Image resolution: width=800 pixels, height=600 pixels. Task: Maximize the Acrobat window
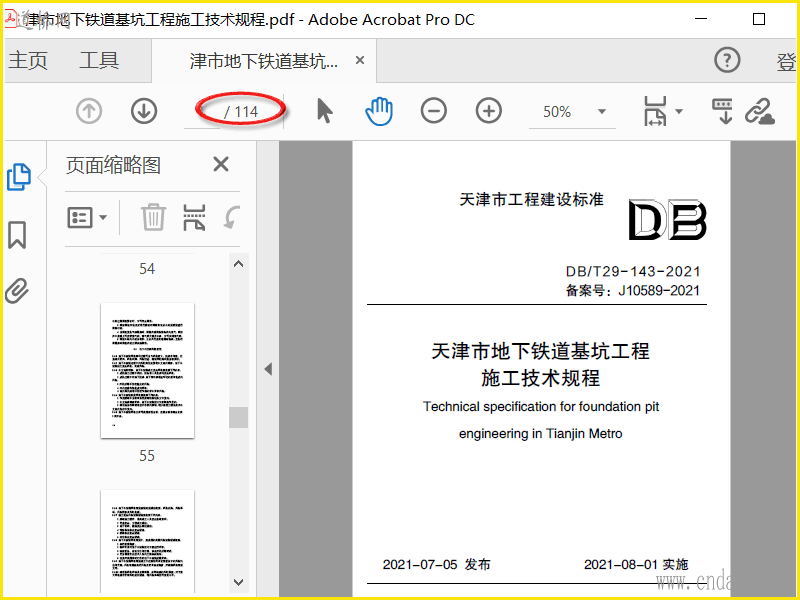(x=759, y=19)
